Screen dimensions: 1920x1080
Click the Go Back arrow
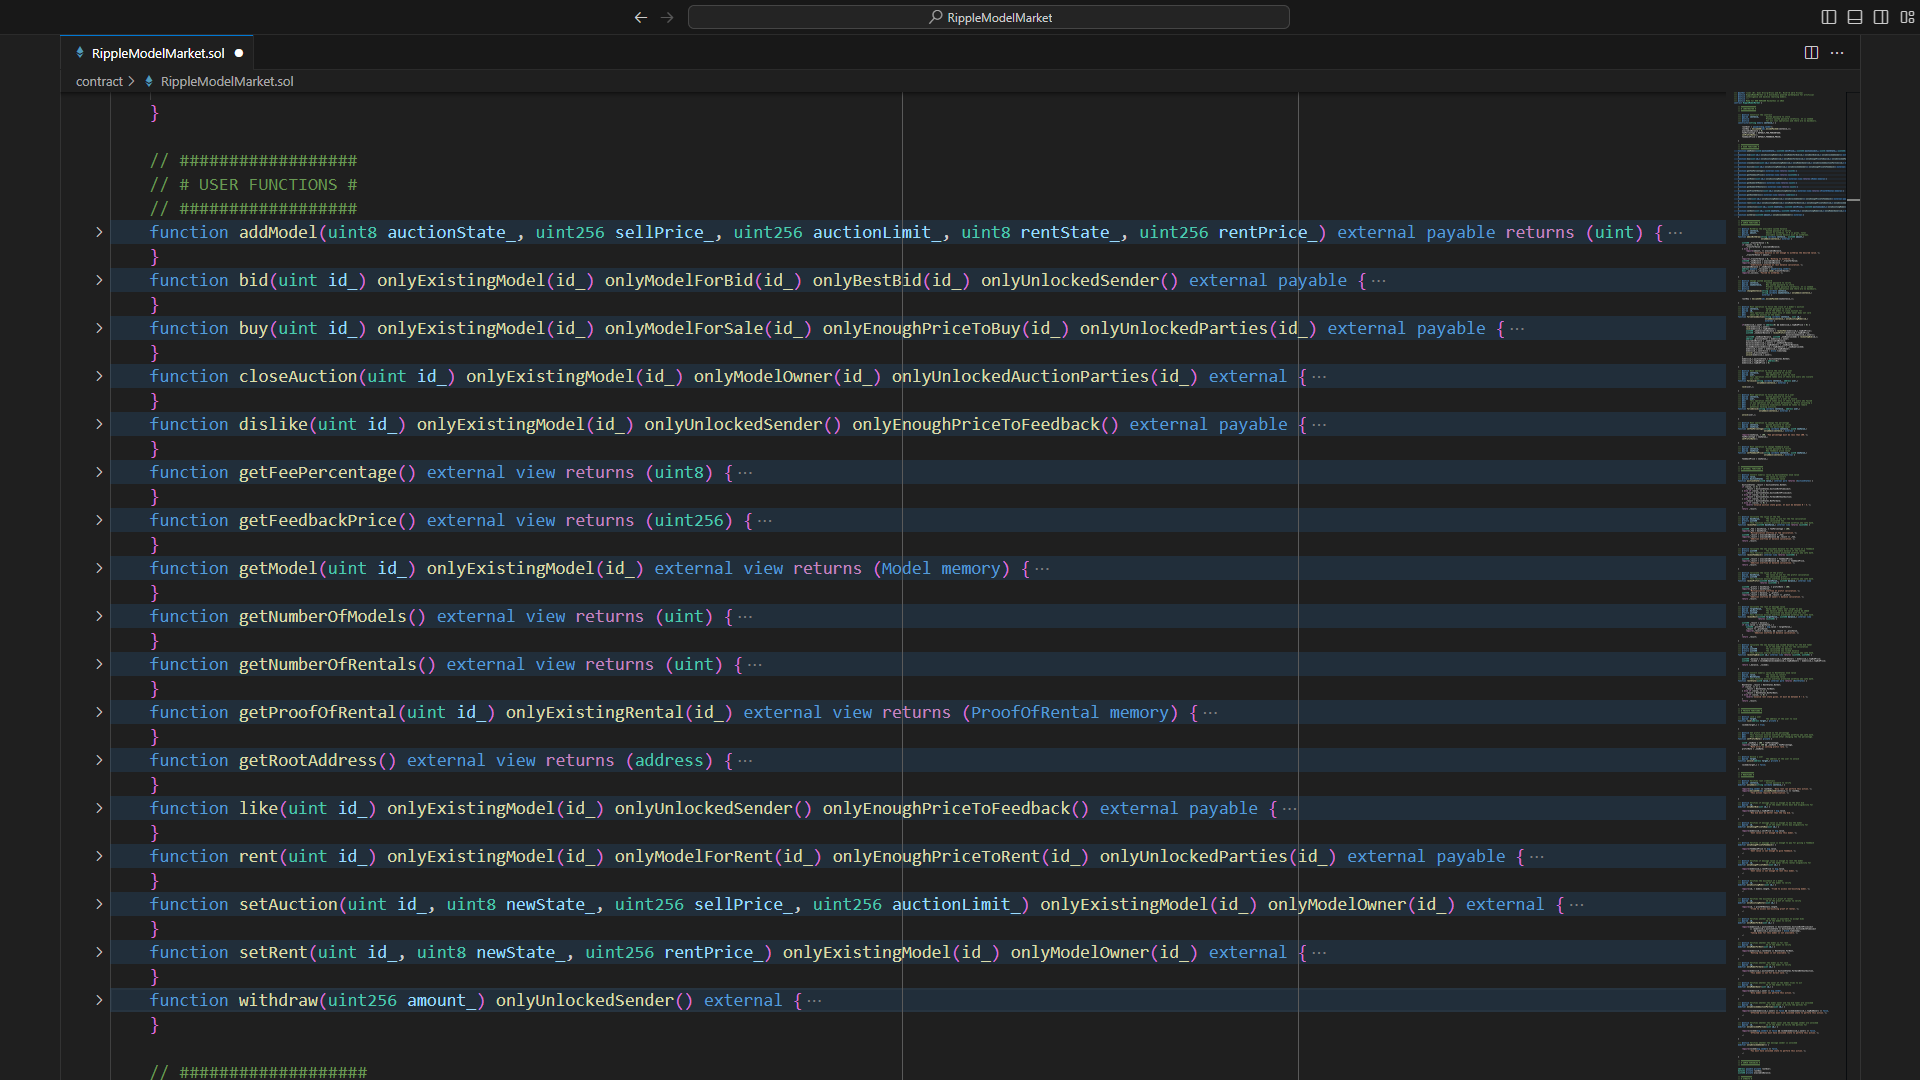[641, 17]
